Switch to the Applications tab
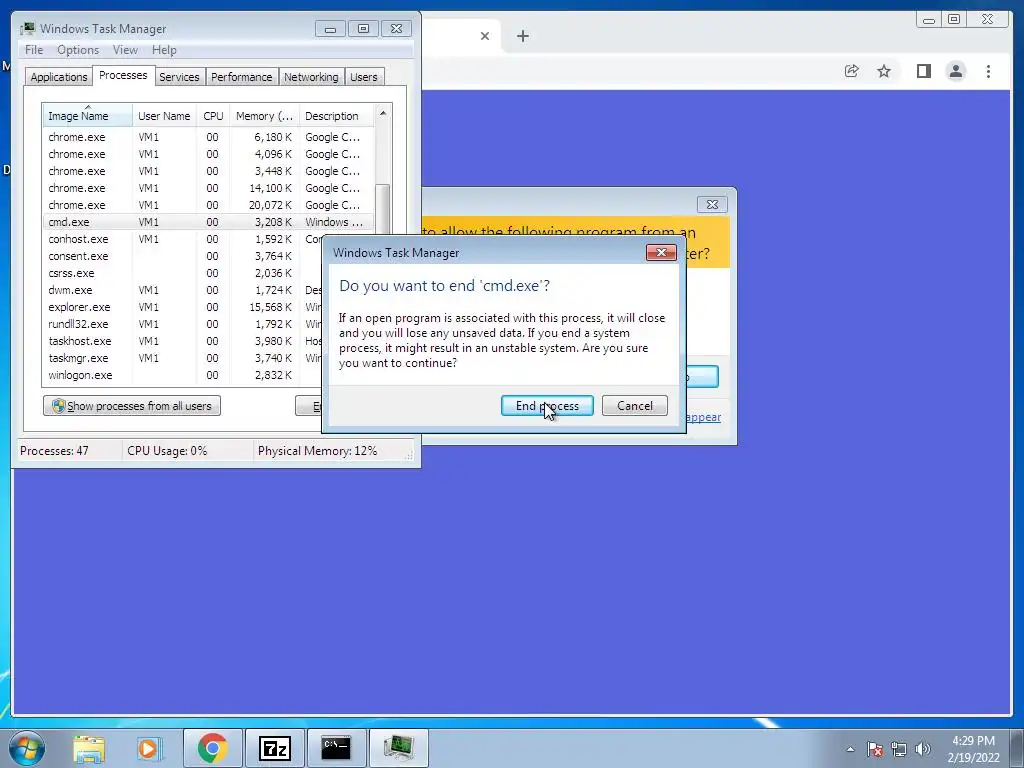This screenshot has height=768, width=1024. click(58, 77)
